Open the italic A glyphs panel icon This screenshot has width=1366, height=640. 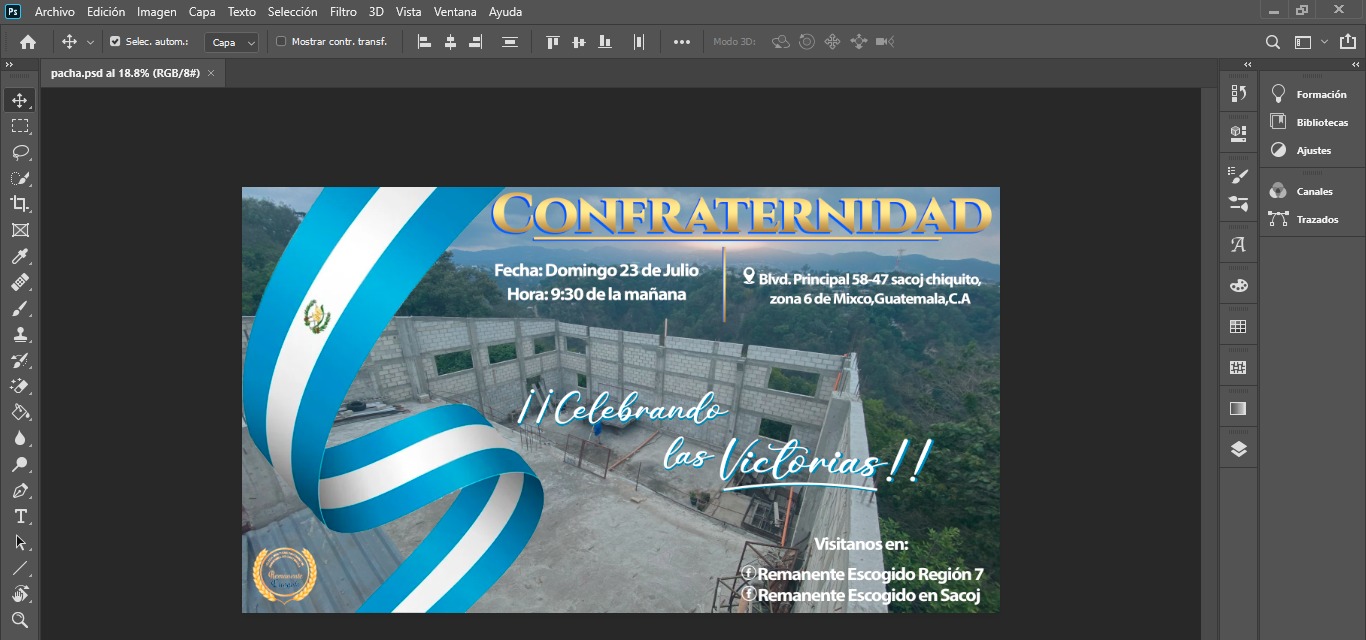[x=1238, y=244]
